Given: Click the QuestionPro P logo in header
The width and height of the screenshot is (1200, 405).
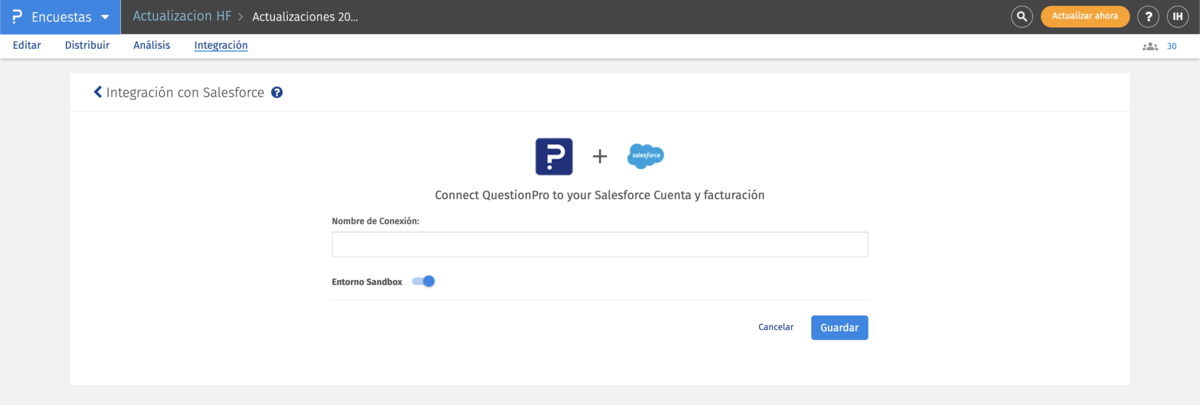Looking at the screenshot, I should click(x=16, y=17).
